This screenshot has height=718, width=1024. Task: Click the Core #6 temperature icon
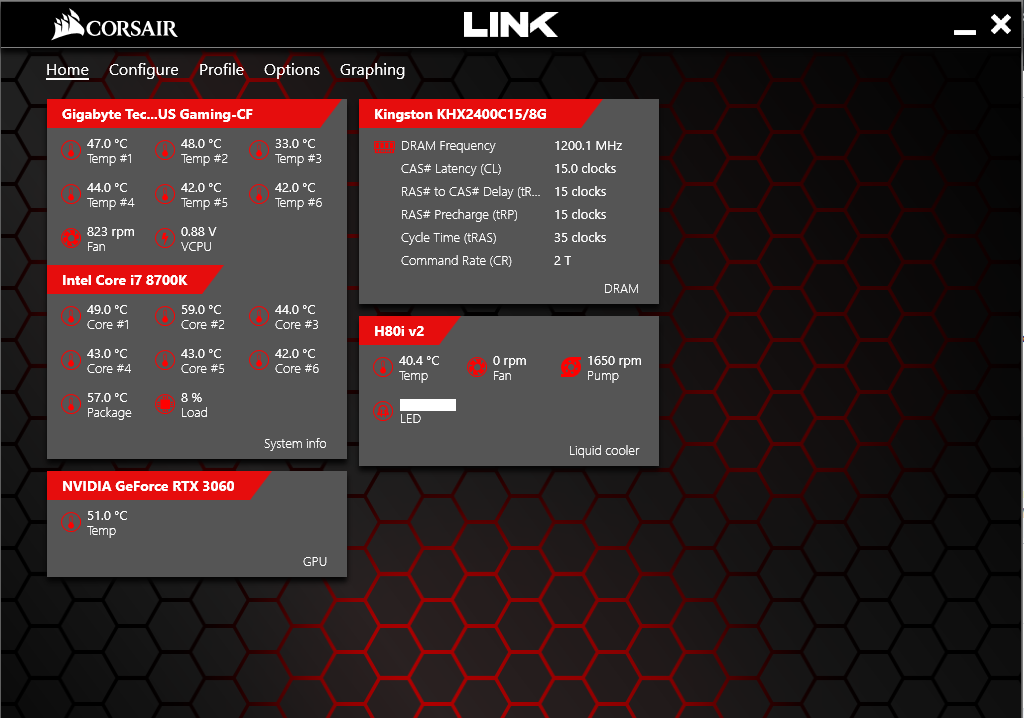pos(259,360)
